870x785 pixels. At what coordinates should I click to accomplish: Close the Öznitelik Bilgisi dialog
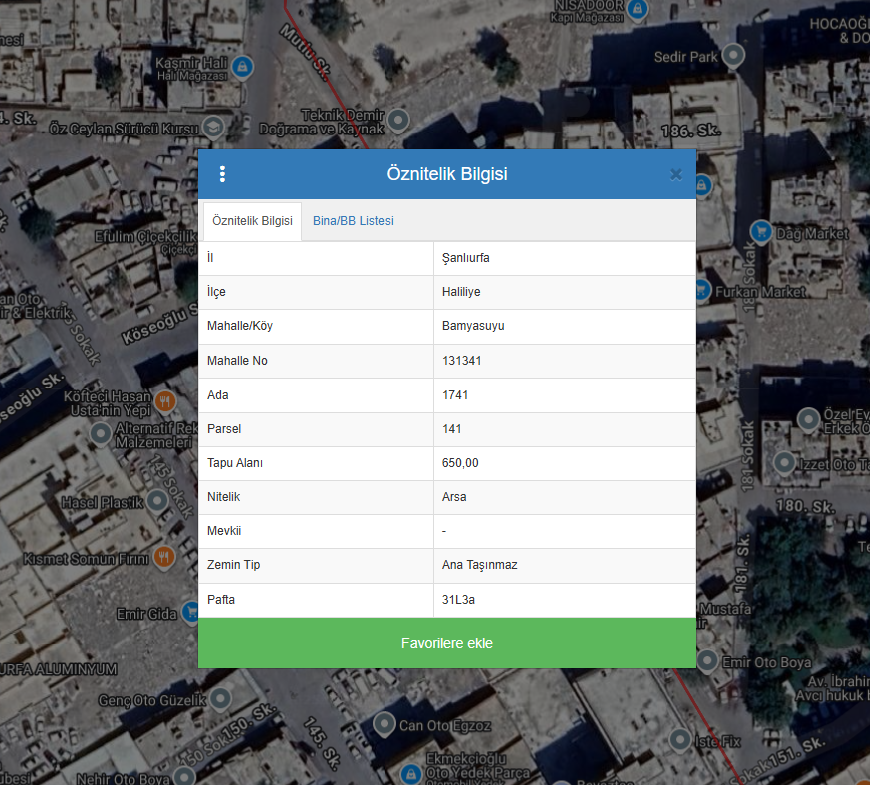[x=676, y=174]
